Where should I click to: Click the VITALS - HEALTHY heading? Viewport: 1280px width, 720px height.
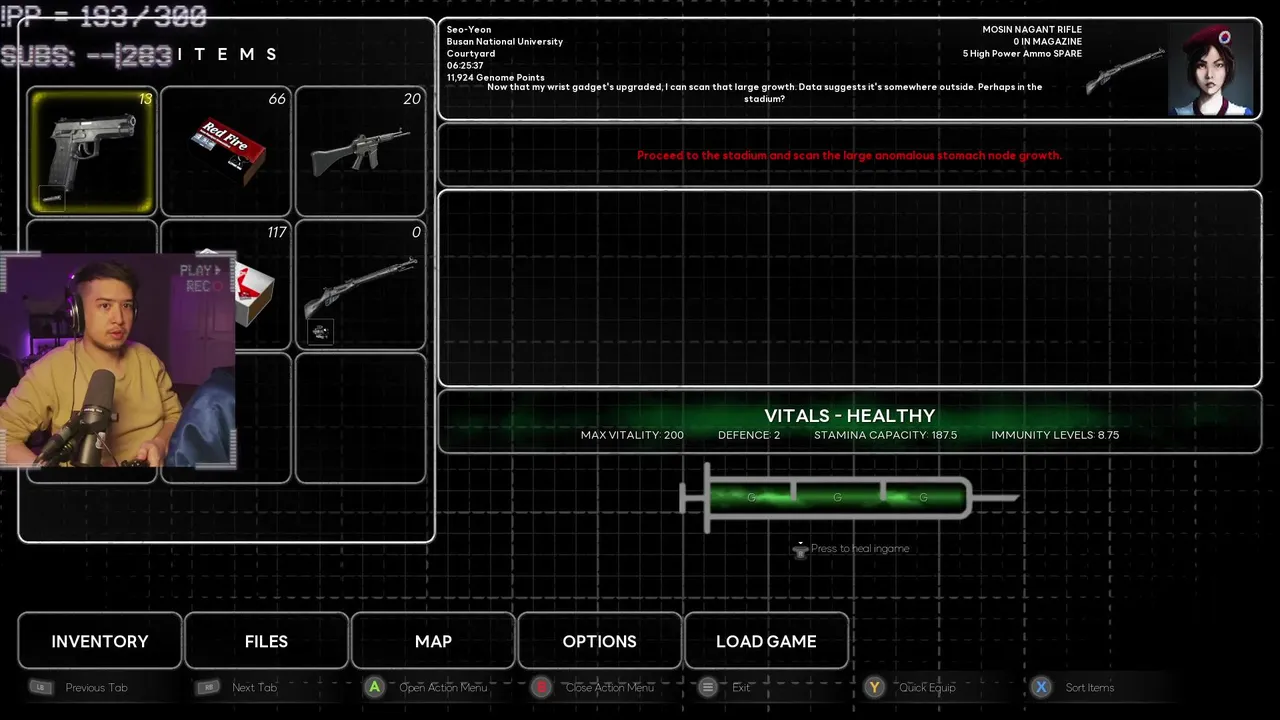pyautogui.click(x=850, y=416)
